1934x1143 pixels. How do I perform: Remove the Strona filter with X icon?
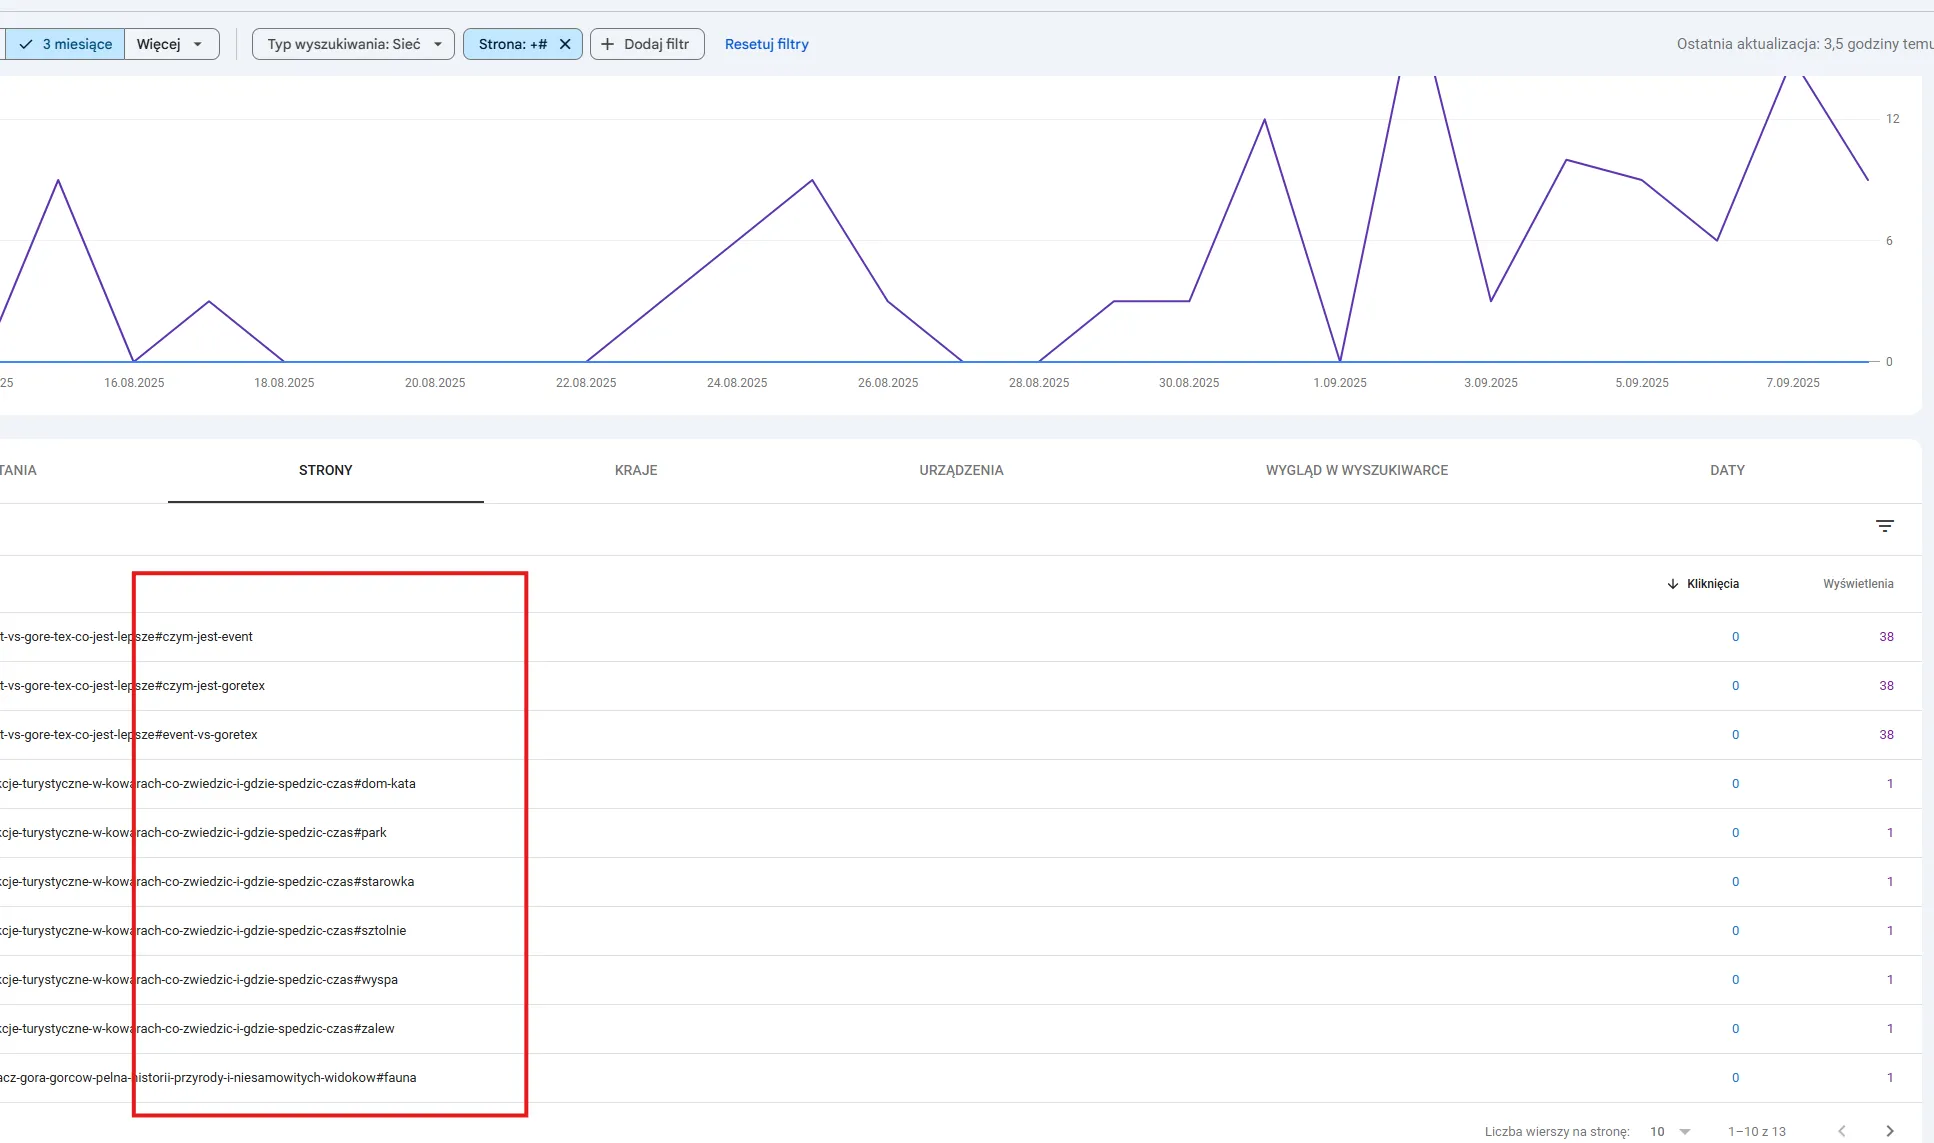[x=565, y=44]
